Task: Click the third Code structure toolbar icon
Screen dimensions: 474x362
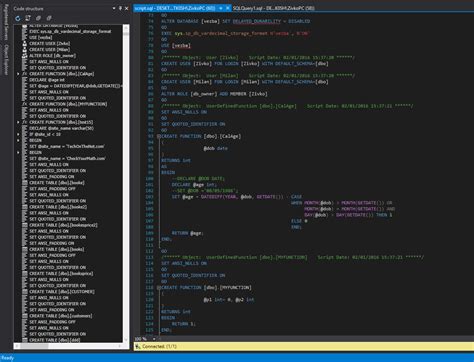Action: 39,18
